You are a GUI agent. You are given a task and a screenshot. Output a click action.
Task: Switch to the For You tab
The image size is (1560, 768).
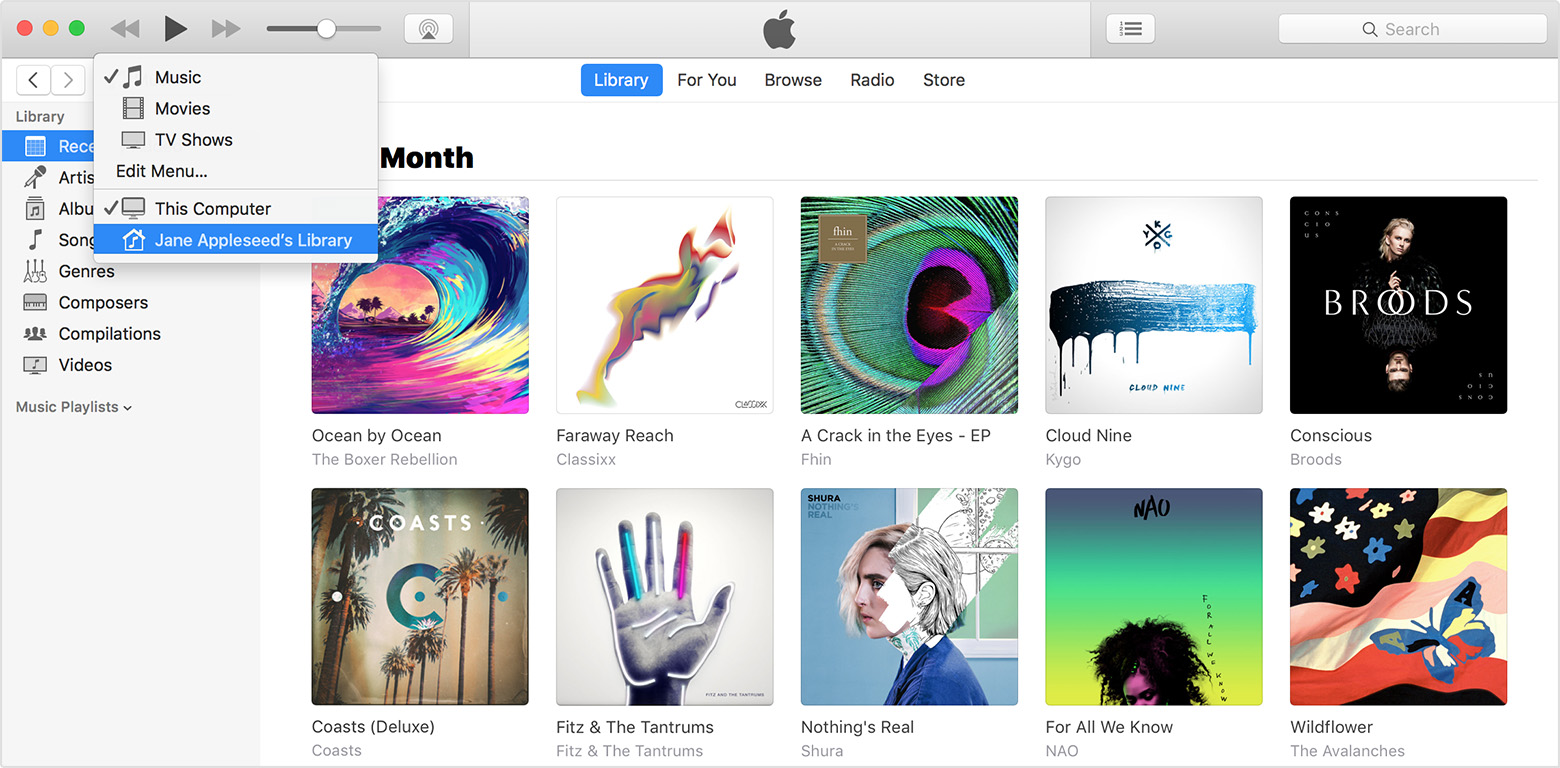pos(707,80)
